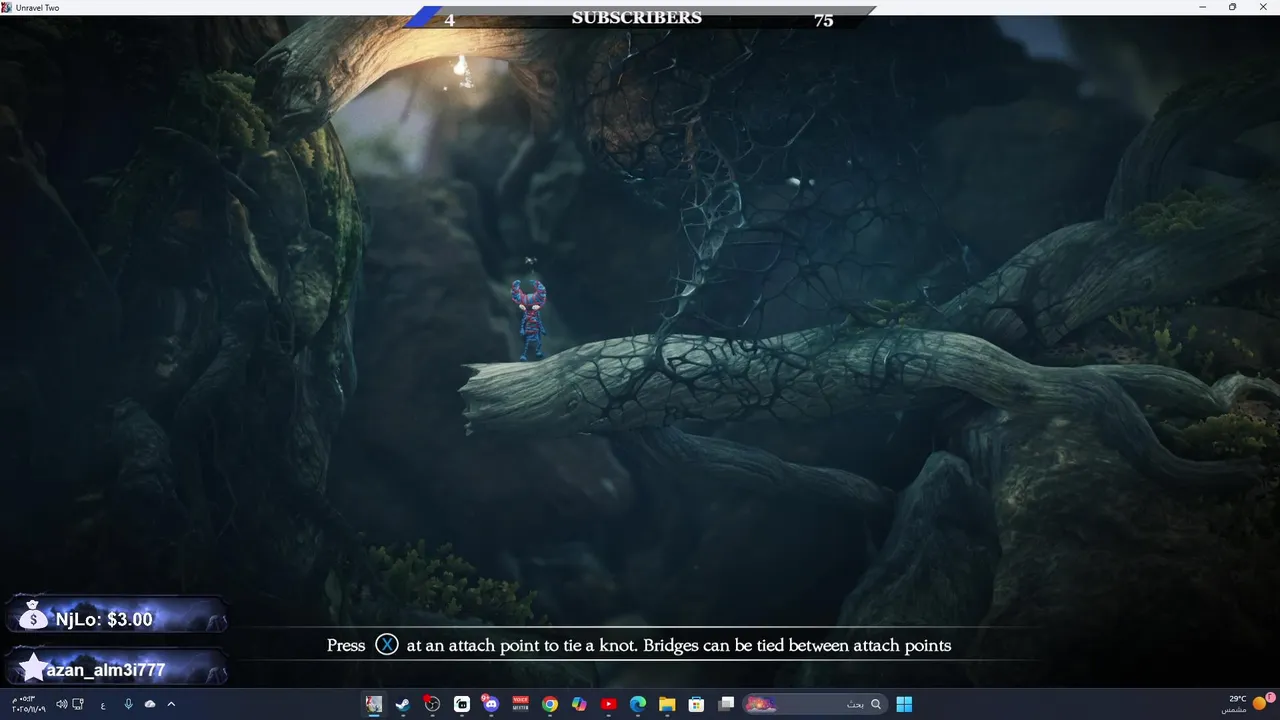Click the glowing spark above the arch
Viewport: 1280px width, 720px height.
coord(461,69)
